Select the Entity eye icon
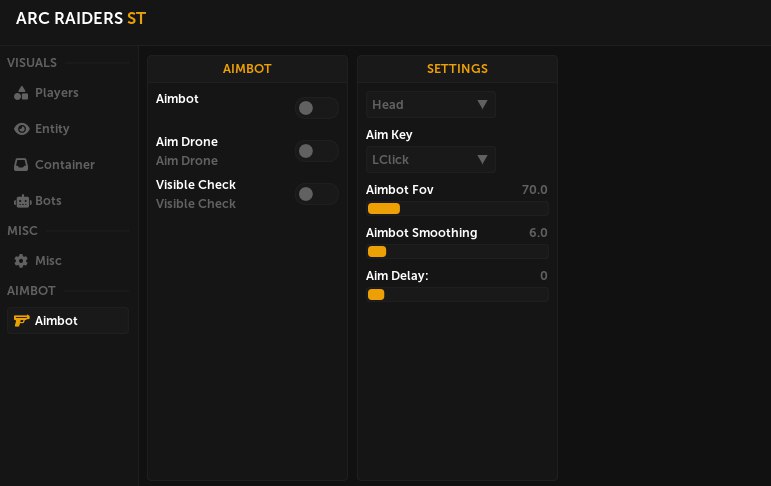The width and height of the screenshot is (771, 486). [x=21, y=129]
